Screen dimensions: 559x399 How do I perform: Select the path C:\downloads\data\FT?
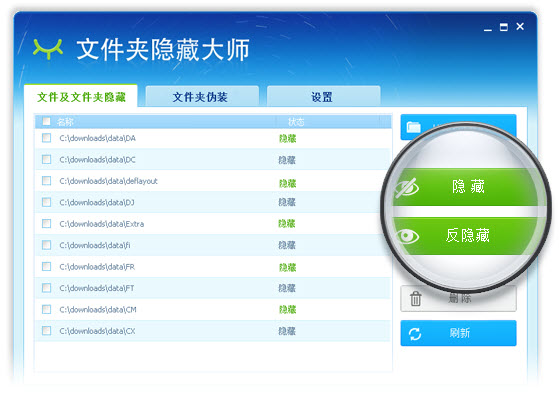coord(97,288)
